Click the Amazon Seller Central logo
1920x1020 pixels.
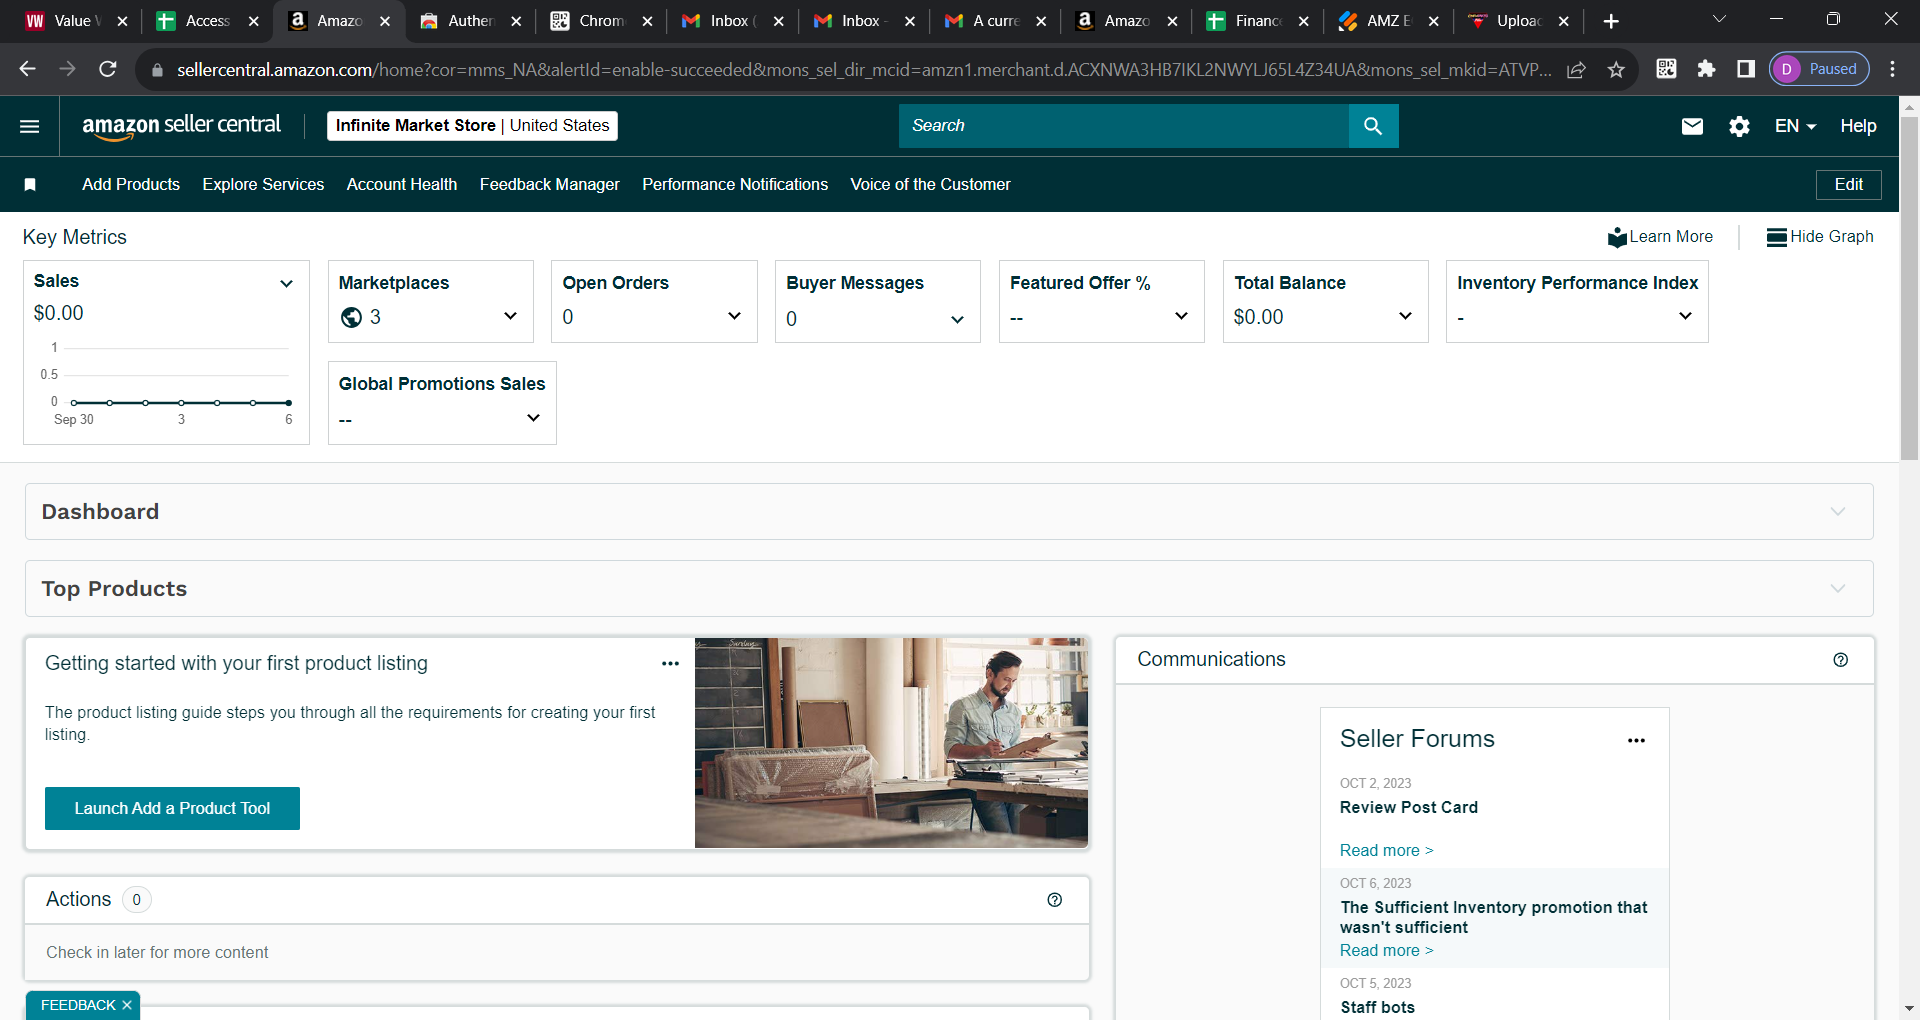(181, 126)
